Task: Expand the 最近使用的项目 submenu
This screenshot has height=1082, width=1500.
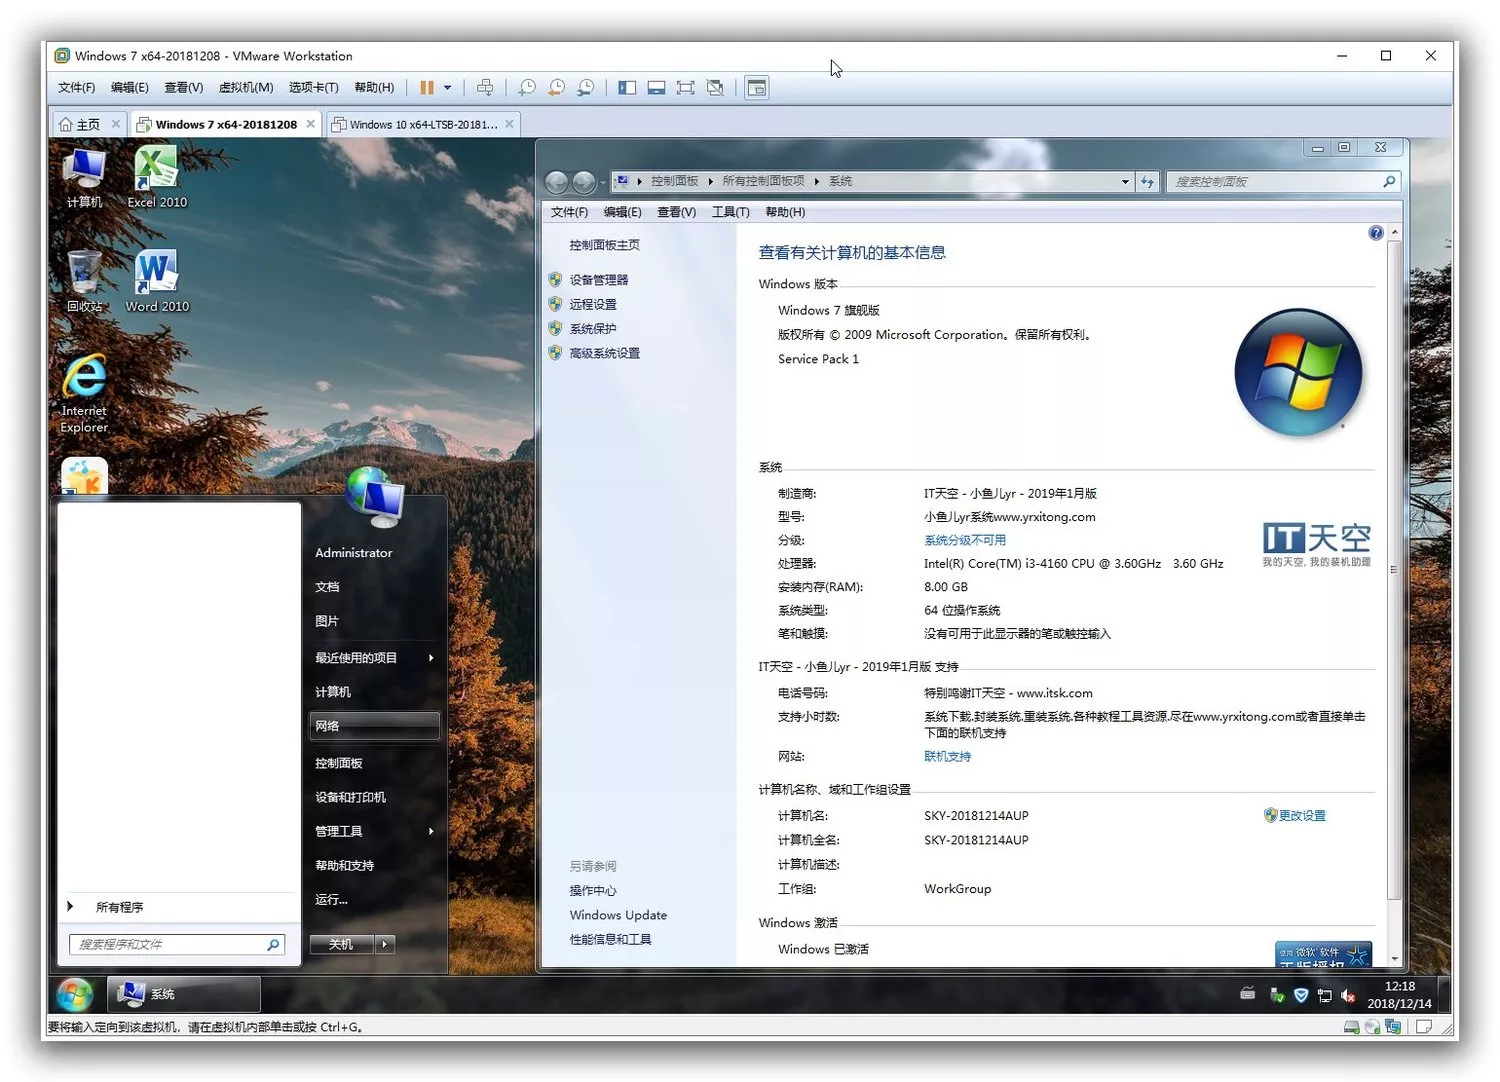Action: click(x=375, y=658)
